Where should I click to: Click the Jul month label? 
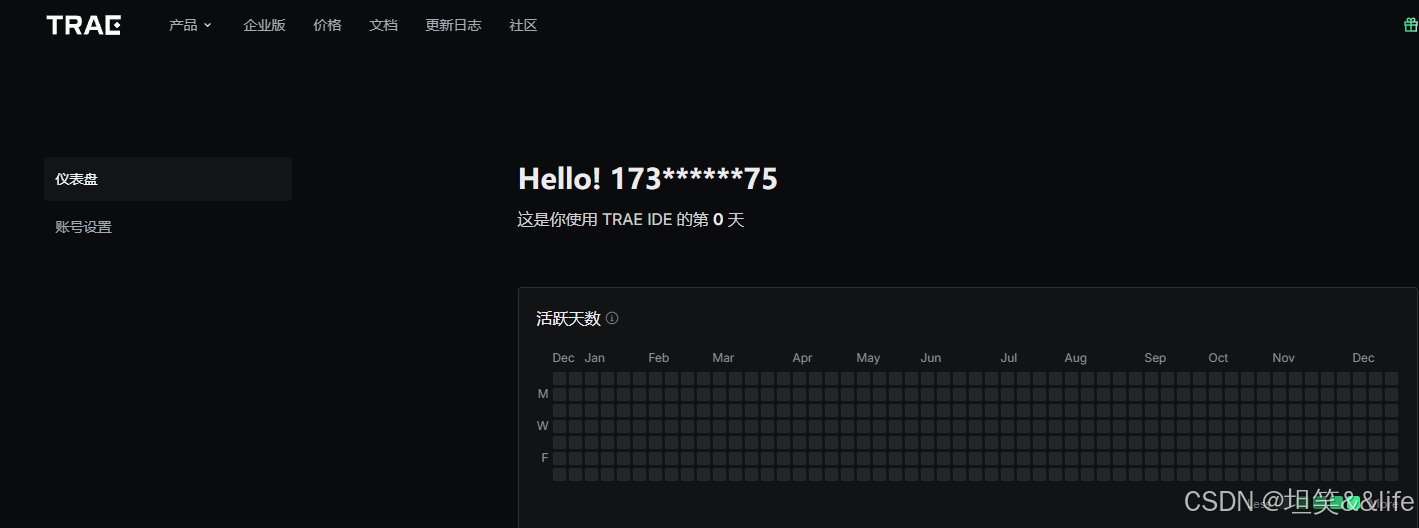(x=1009, y=358)
